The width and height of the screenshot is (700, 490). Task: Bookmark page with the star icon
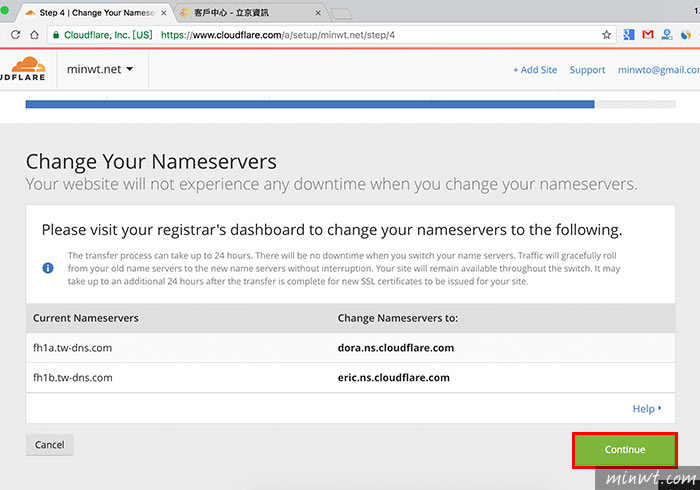pyautogui.click(x=606, y=35)
